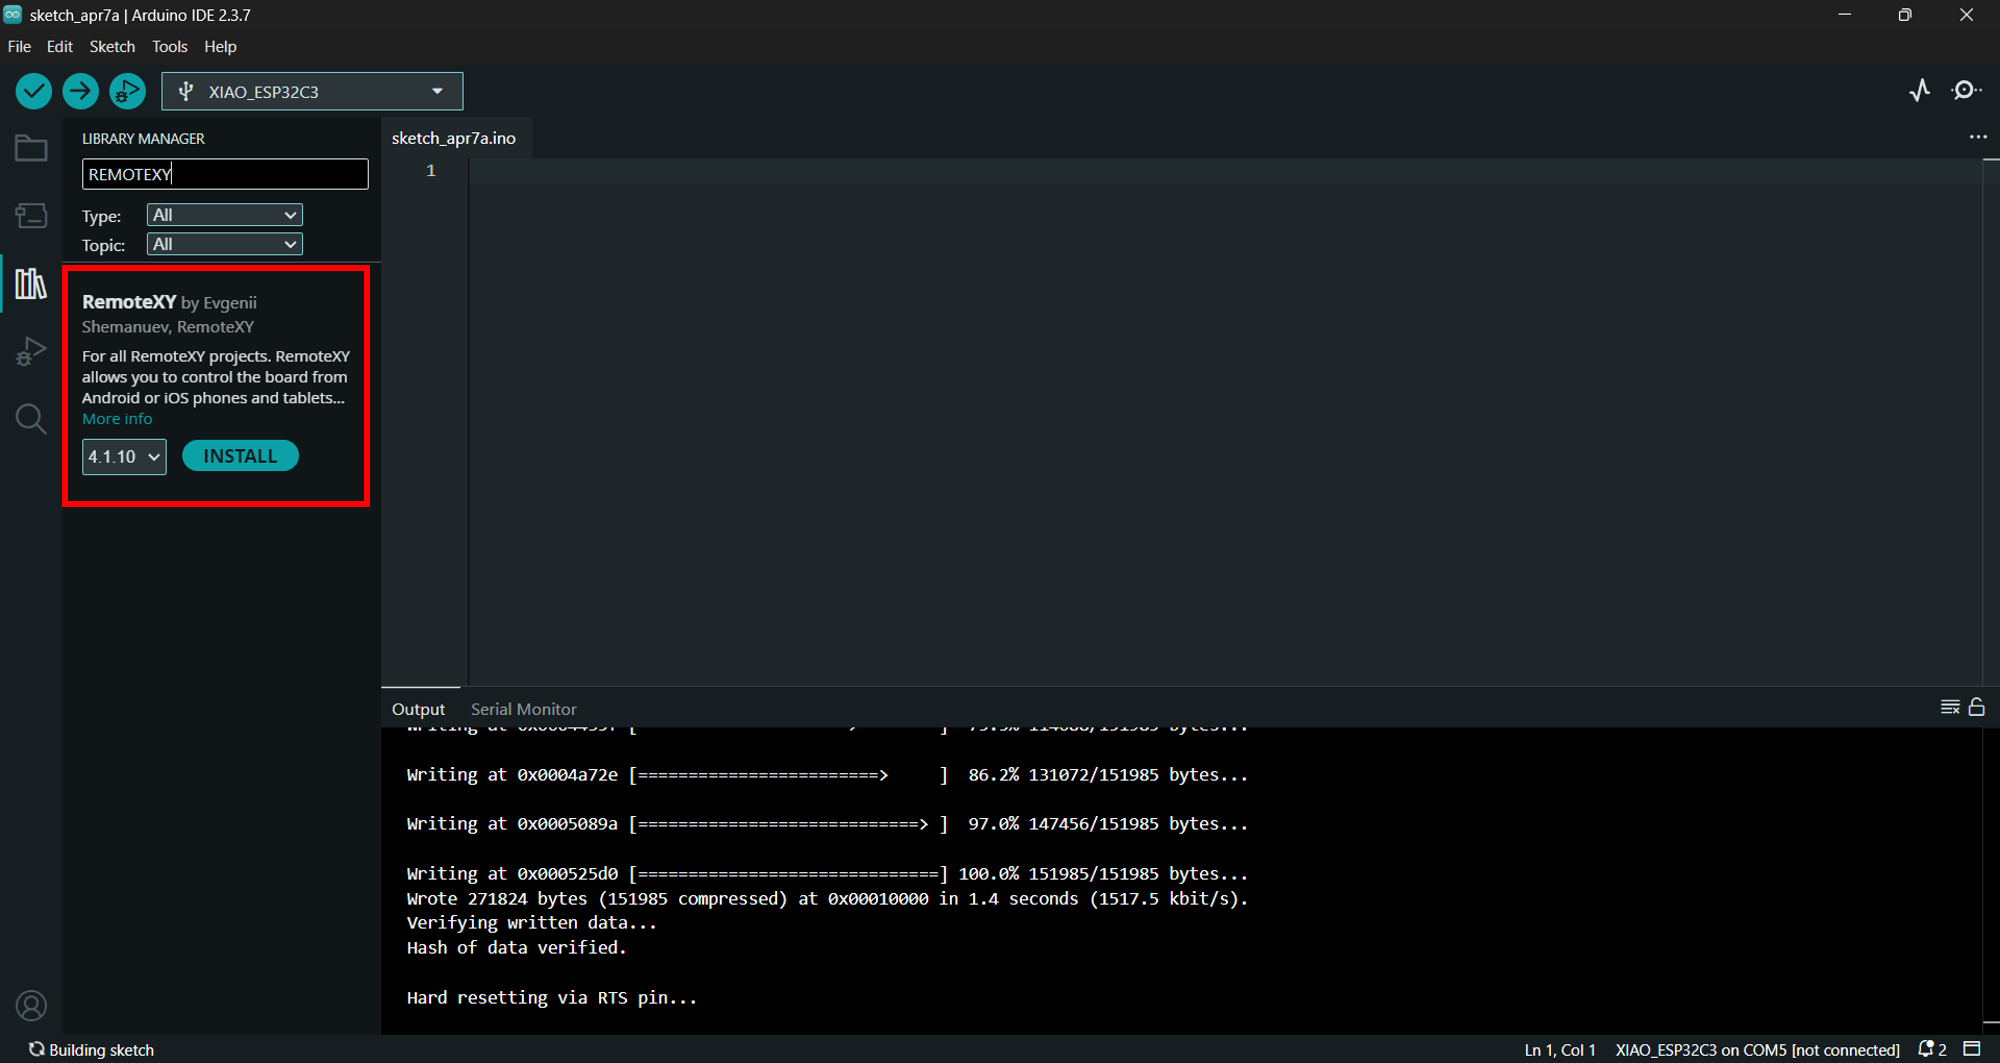This screenshot has width=2000, height=1063.
Task: Toggle the bottom panel from status bar
Action: [1972, 1049]
